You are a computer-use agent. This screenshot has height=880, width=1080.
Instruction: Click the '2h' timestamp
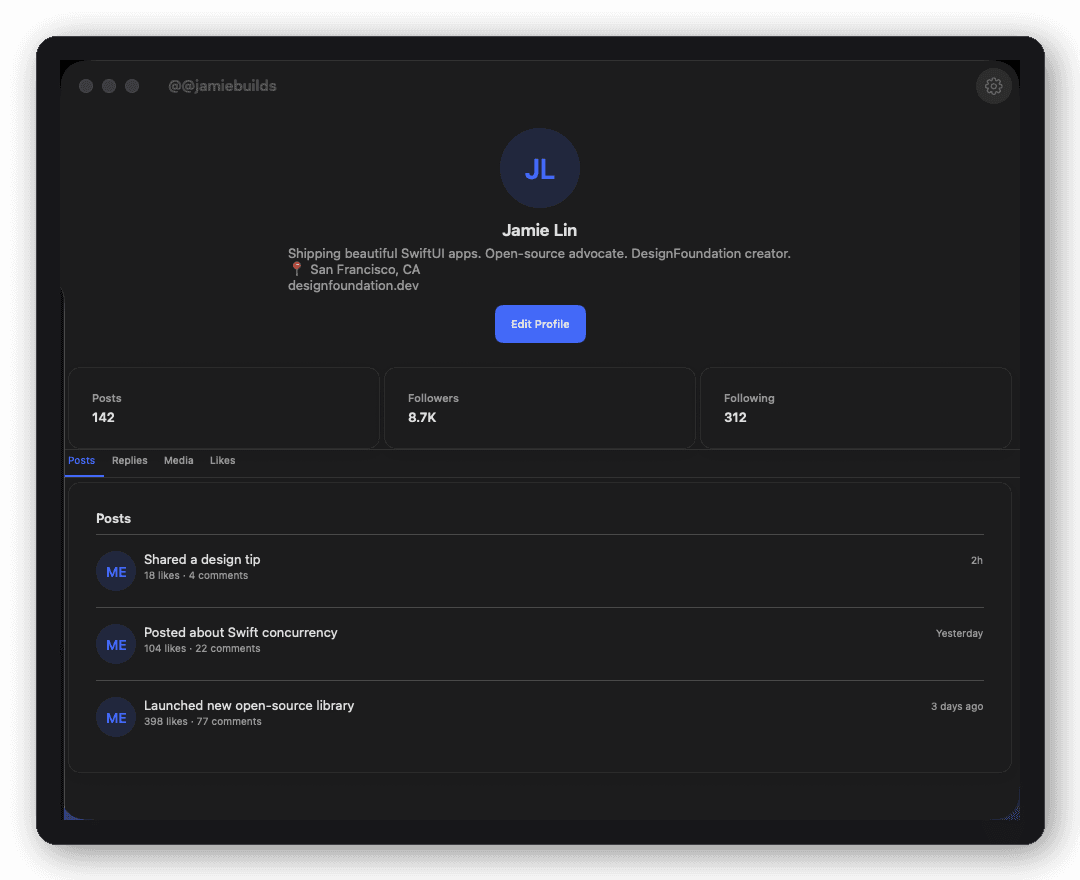977,561
